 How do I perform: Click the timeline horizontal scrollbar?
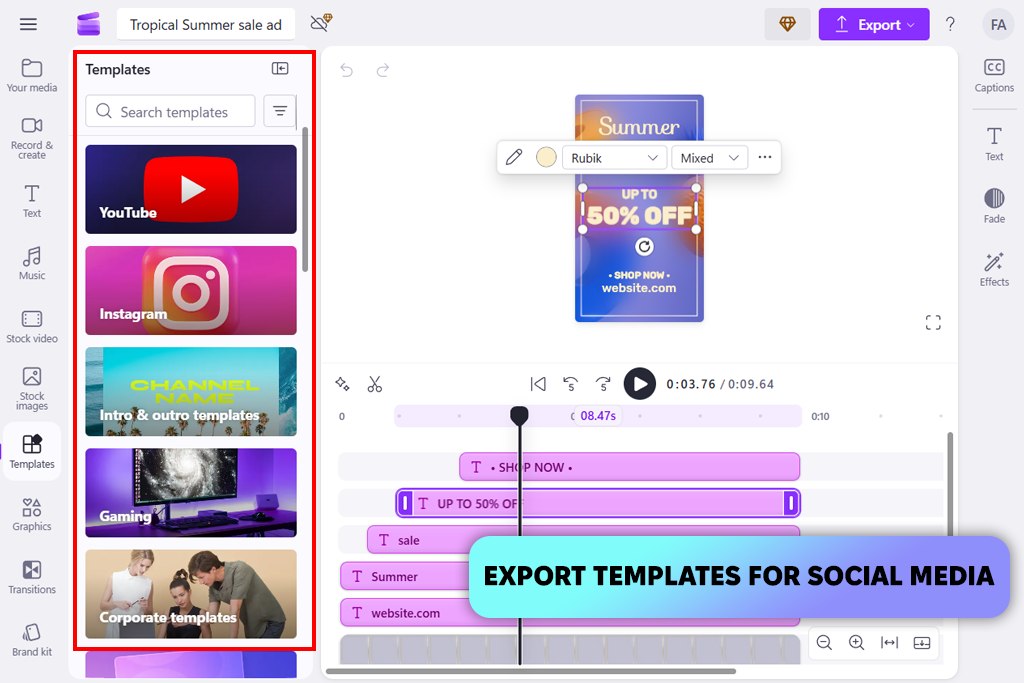click(x=531, y=671)
